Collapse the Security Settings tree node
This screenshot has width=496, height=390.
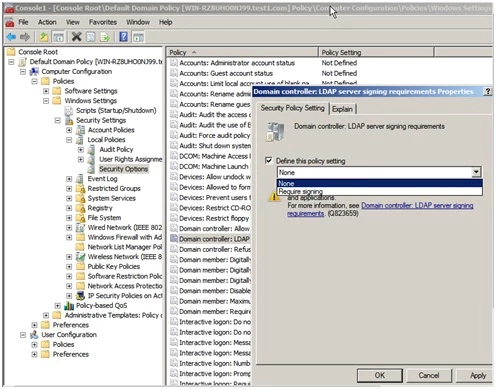[x=58, y=120]
